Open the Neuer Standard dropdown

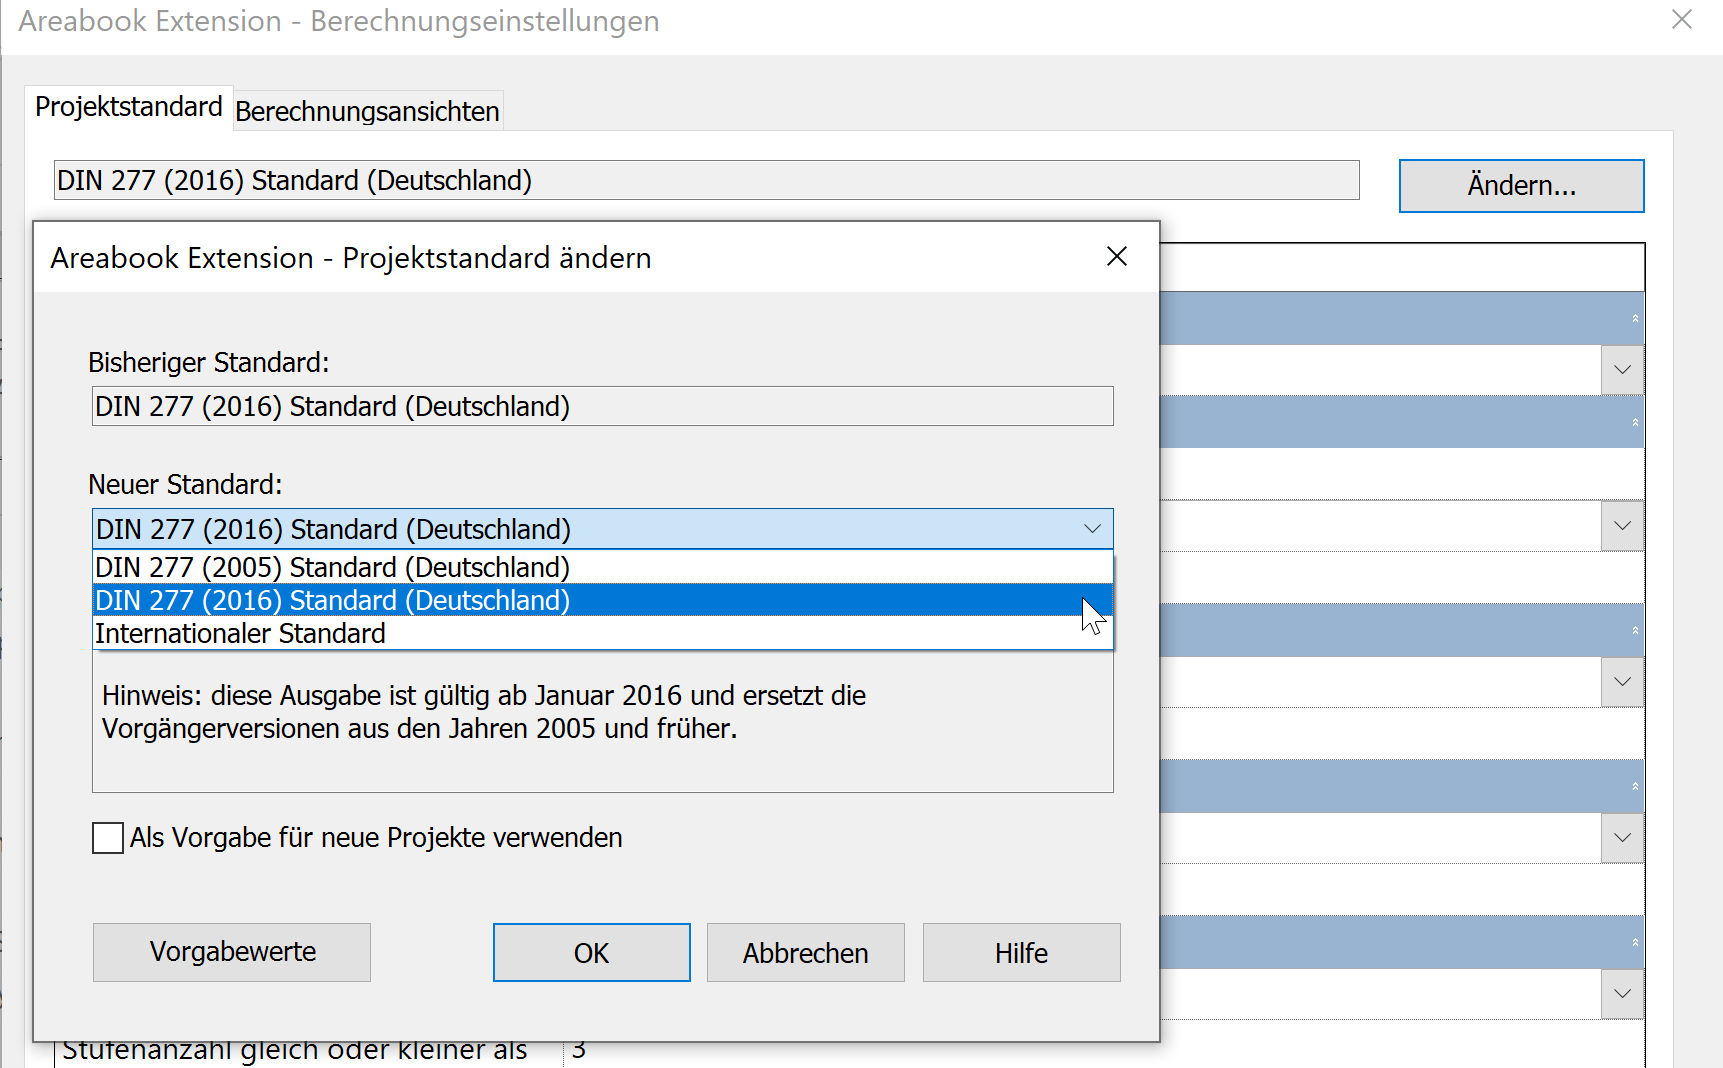(x=1092, y=528)
